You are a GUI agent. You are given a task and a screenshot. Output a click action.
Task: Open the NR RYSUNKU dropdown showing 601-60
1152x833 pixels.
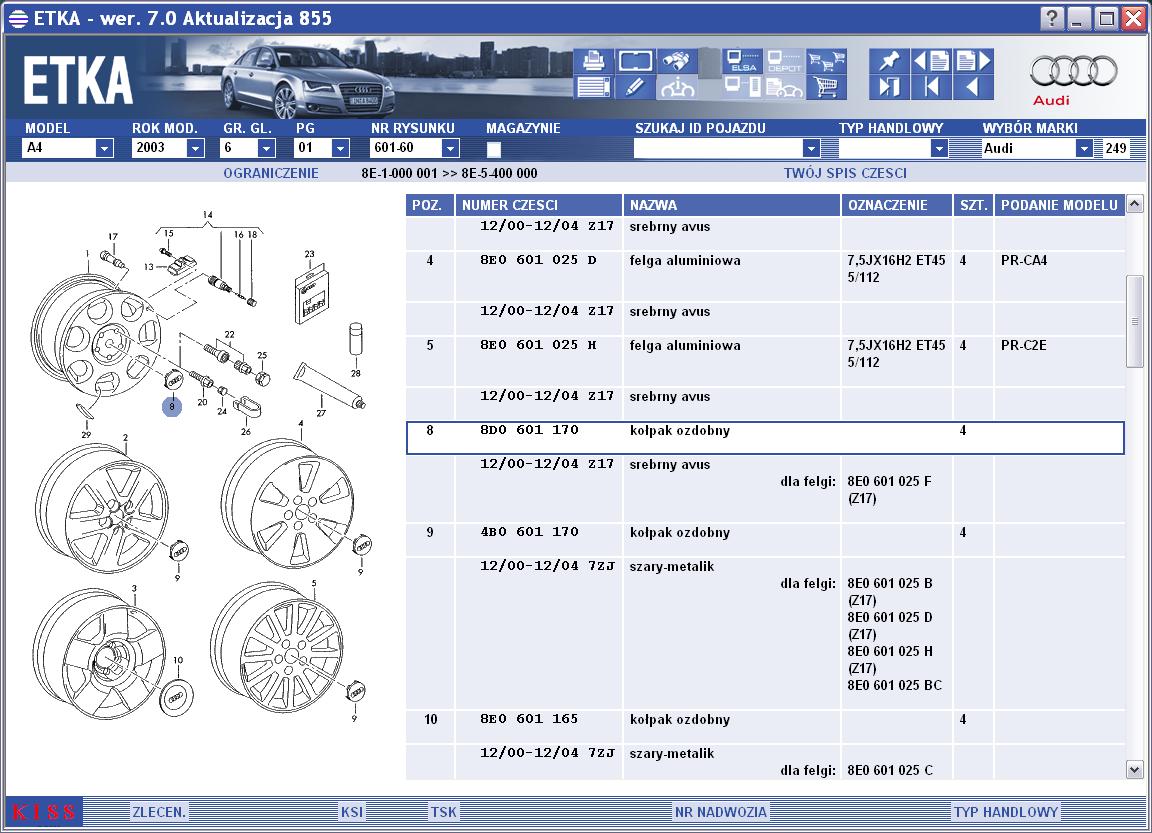[450, 148]
